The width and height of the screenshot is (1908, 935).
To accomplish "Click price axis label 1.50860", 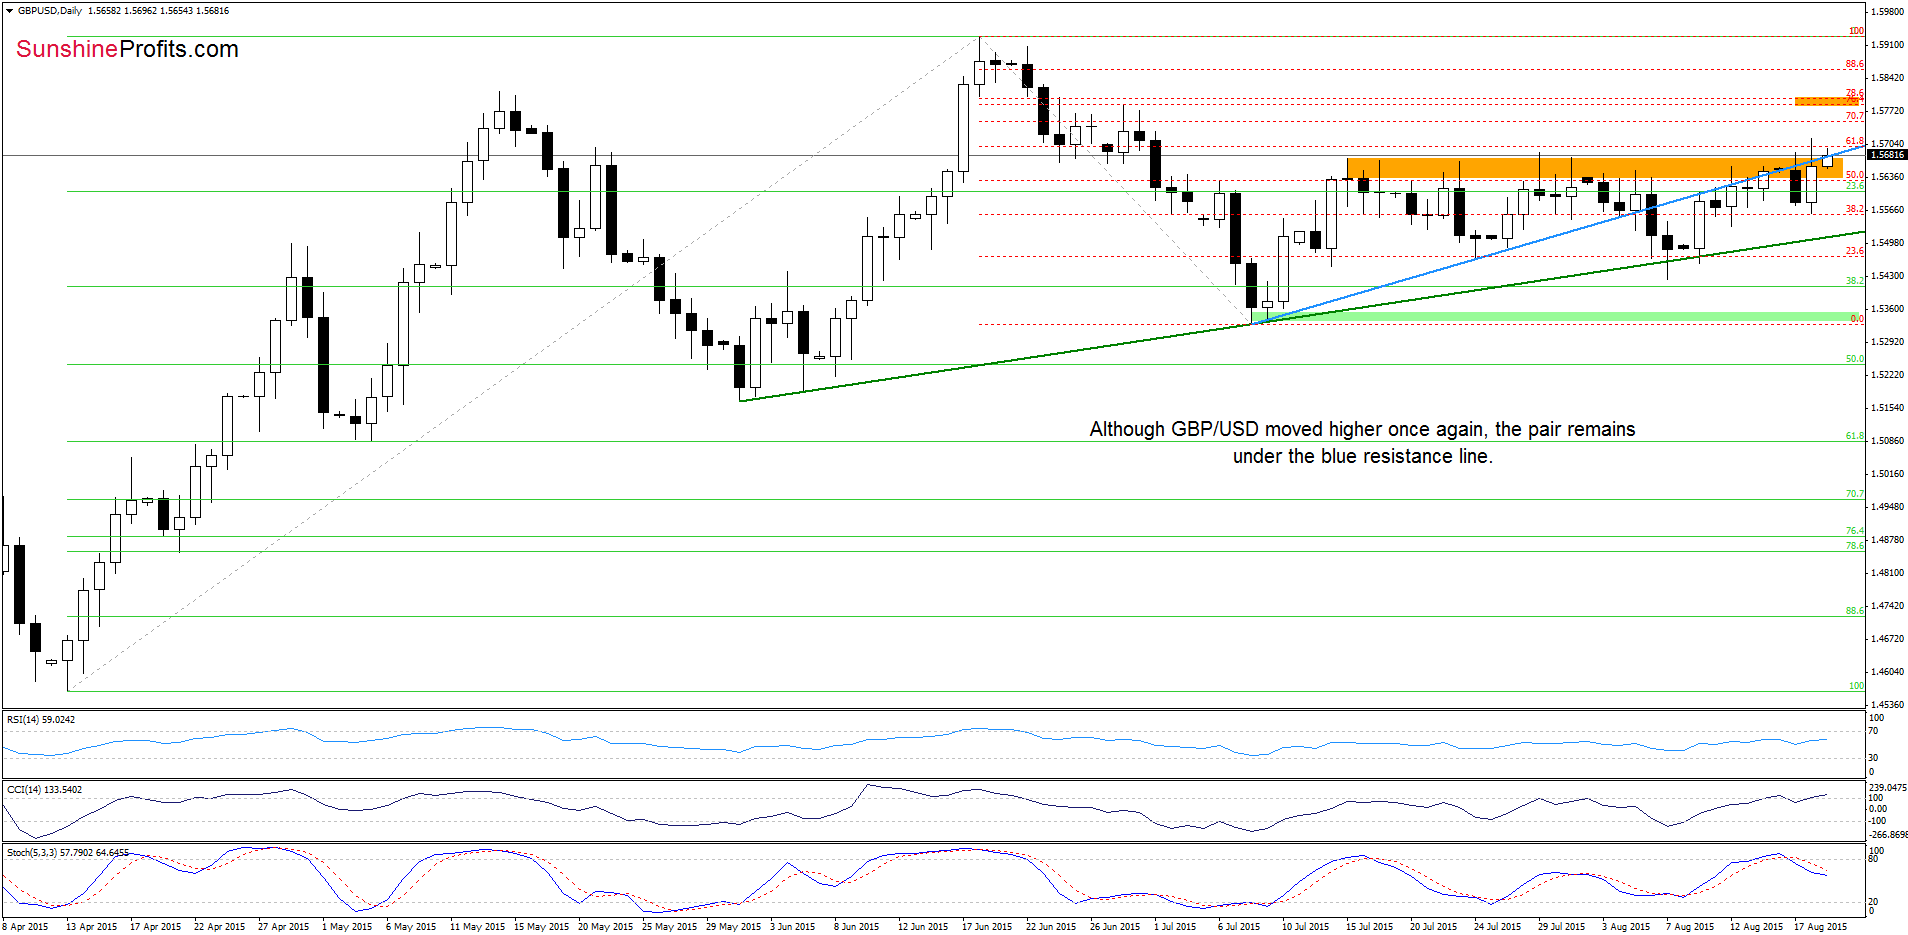I will coord(1888,441).
